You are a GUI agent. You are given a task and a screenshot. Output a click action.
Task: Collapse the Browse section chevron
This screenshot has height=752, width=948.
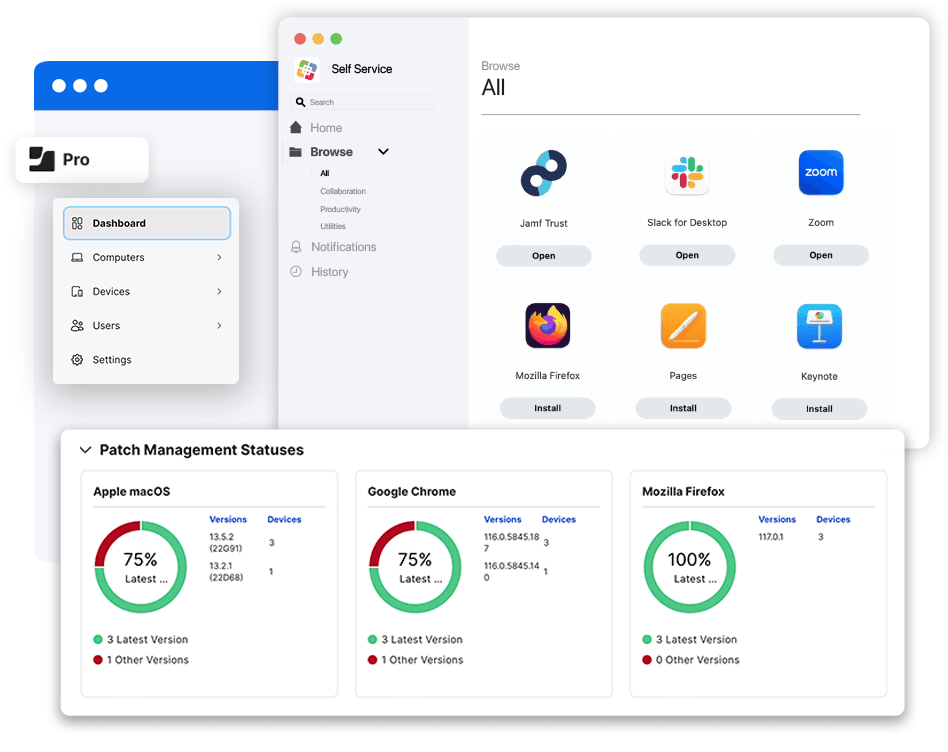coord(383,151)
